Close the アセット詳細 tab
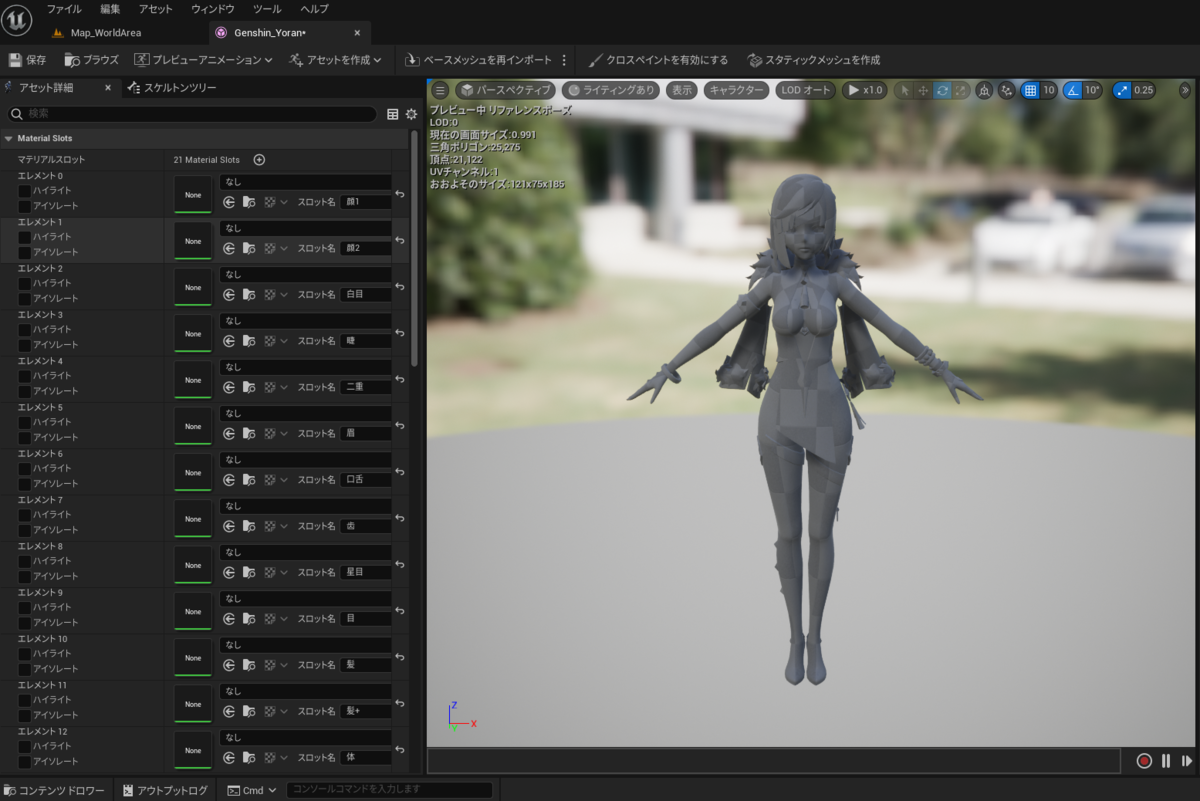 point(108,88)
